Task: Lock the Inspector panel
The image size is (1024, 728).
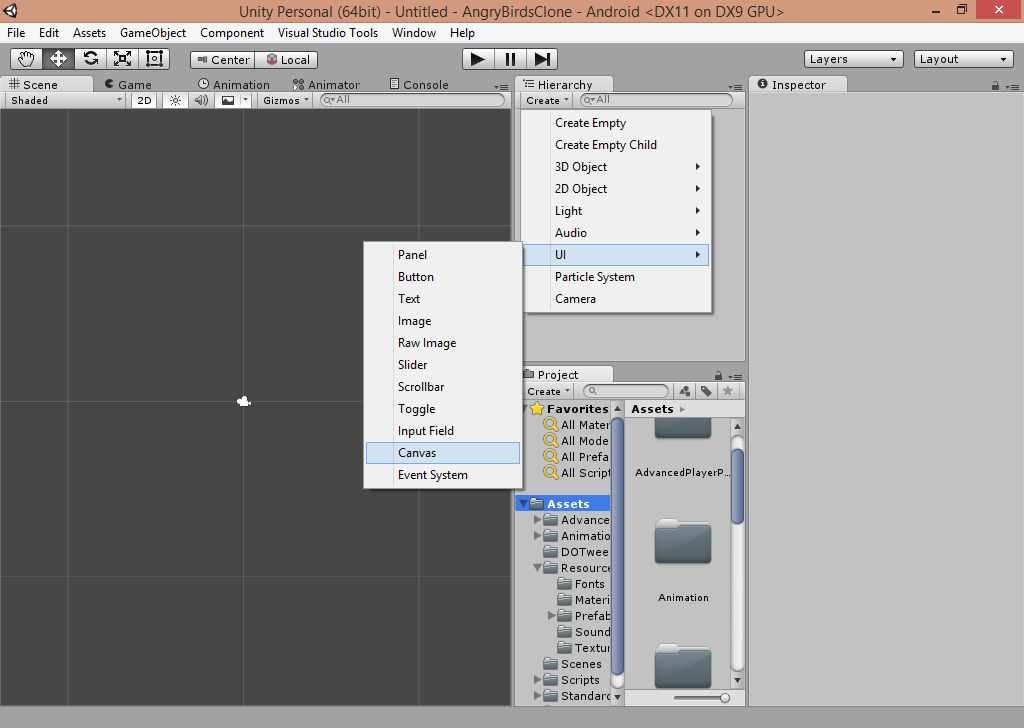Action: [995, 86]
